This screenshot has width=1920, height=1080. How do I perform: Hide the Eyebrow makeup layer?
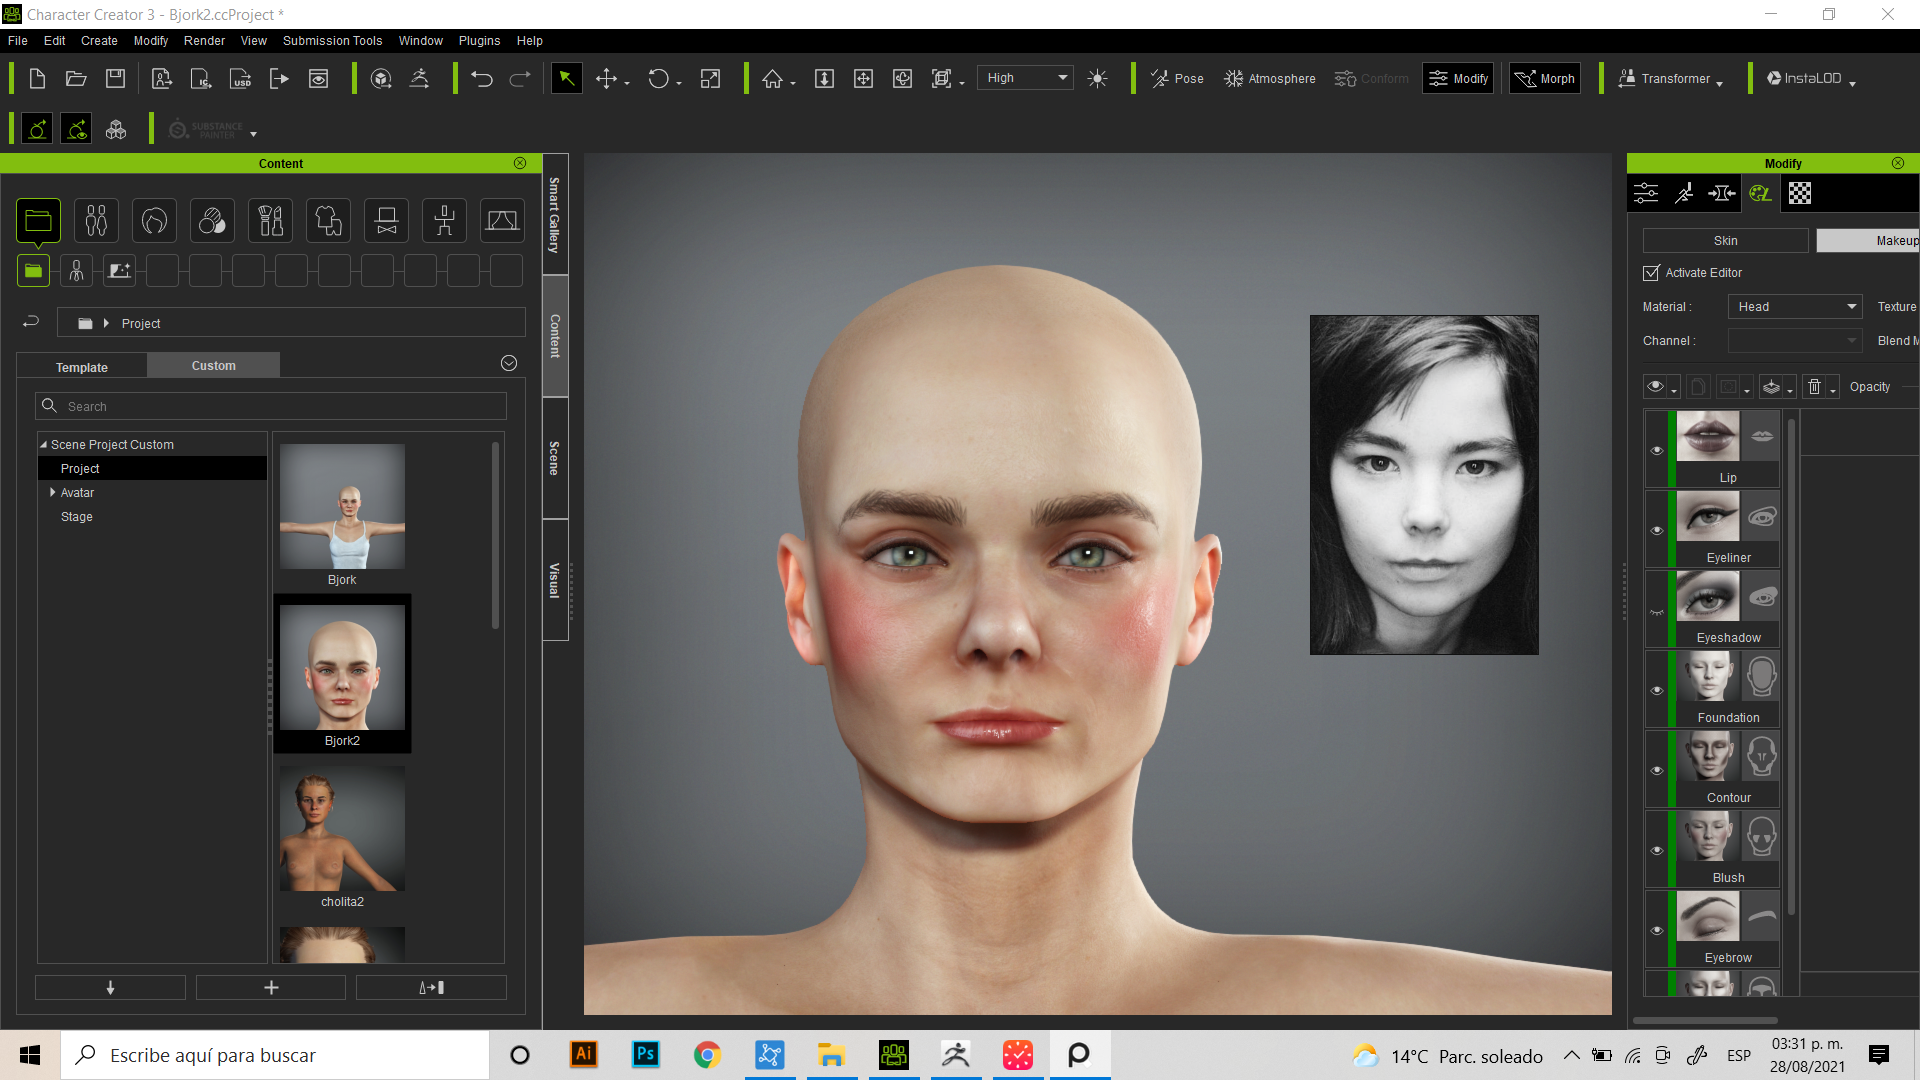pyautogui.click(x=1657, y=930)
